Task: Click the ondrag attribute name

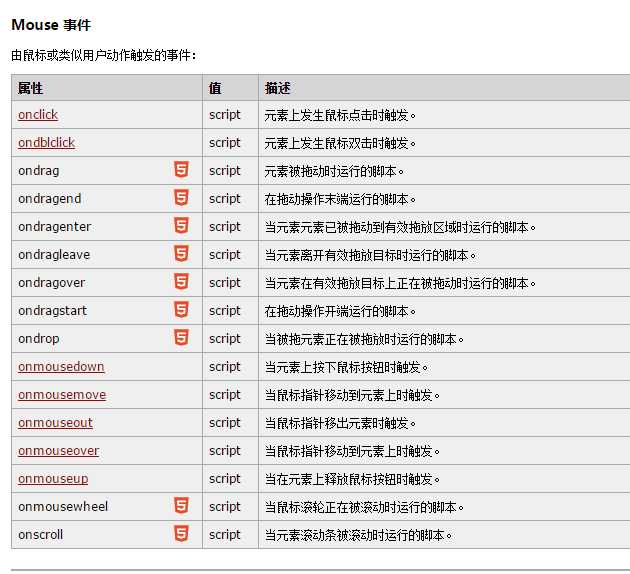Action: coord(39,171)
